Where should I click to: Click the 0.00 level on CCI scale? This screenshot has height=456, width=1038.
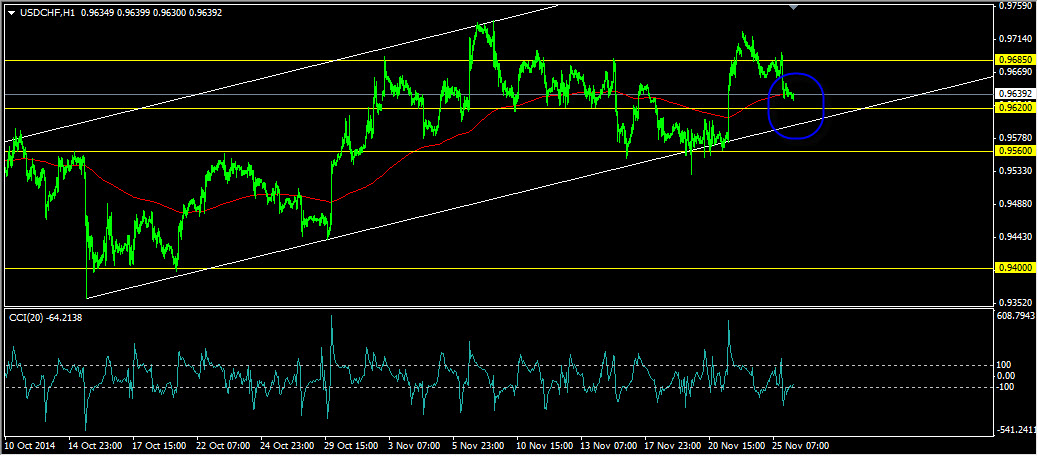click(1007, 376)
